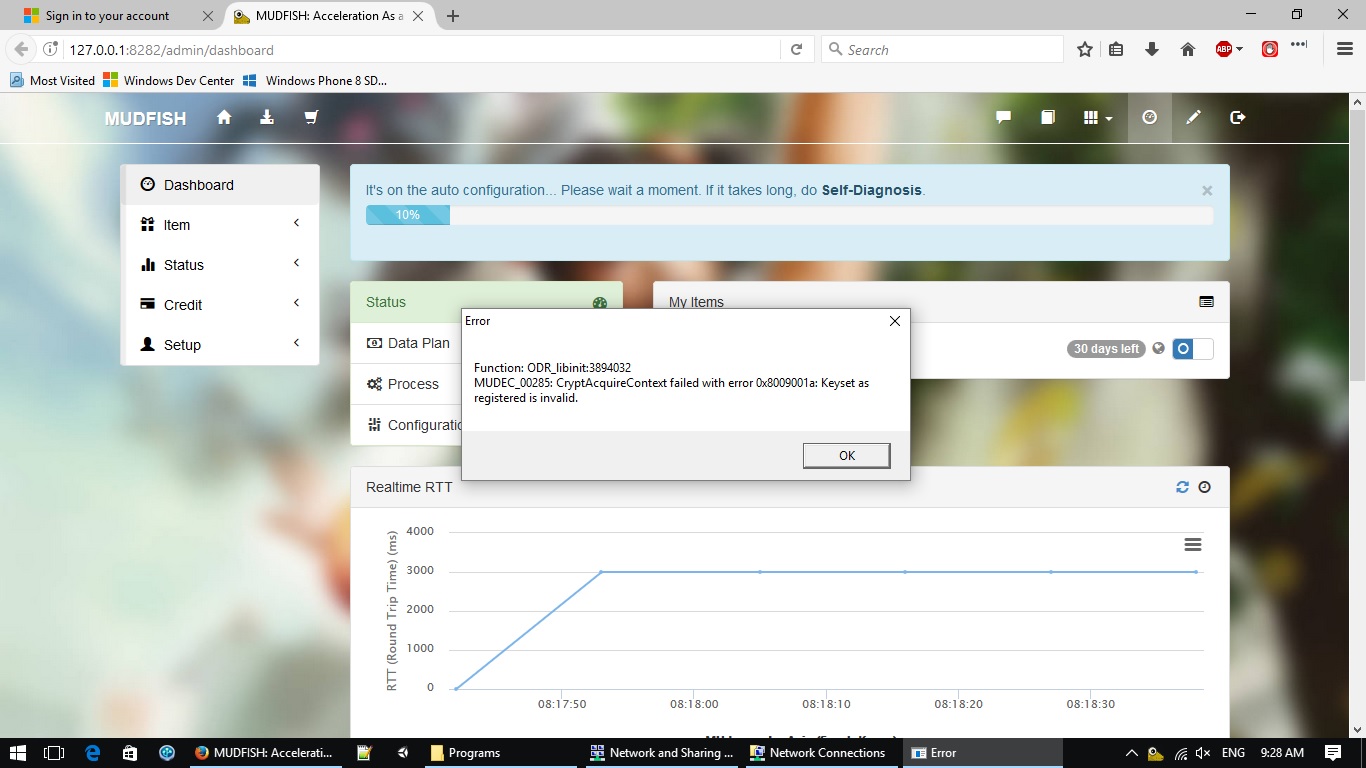Image resolution: width=1366 pixels, height=768 pixels.
Task: Click the My Items panel list icon
Action: pos(1206,302)
